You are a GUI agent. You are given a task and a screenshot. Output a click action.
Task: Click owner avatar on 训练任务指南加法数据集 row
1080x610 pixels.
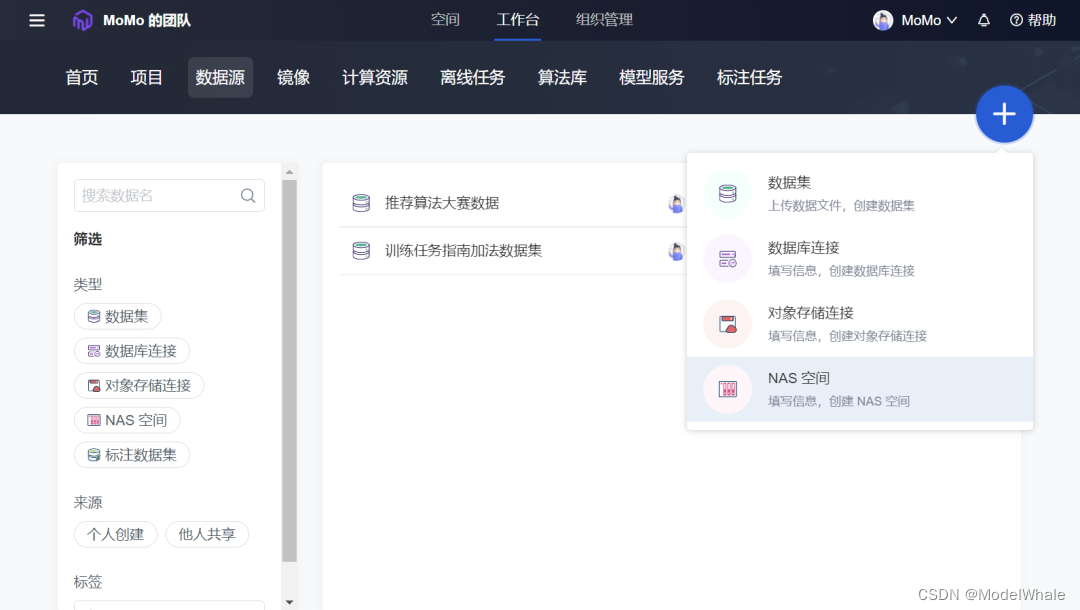(676, 251)
